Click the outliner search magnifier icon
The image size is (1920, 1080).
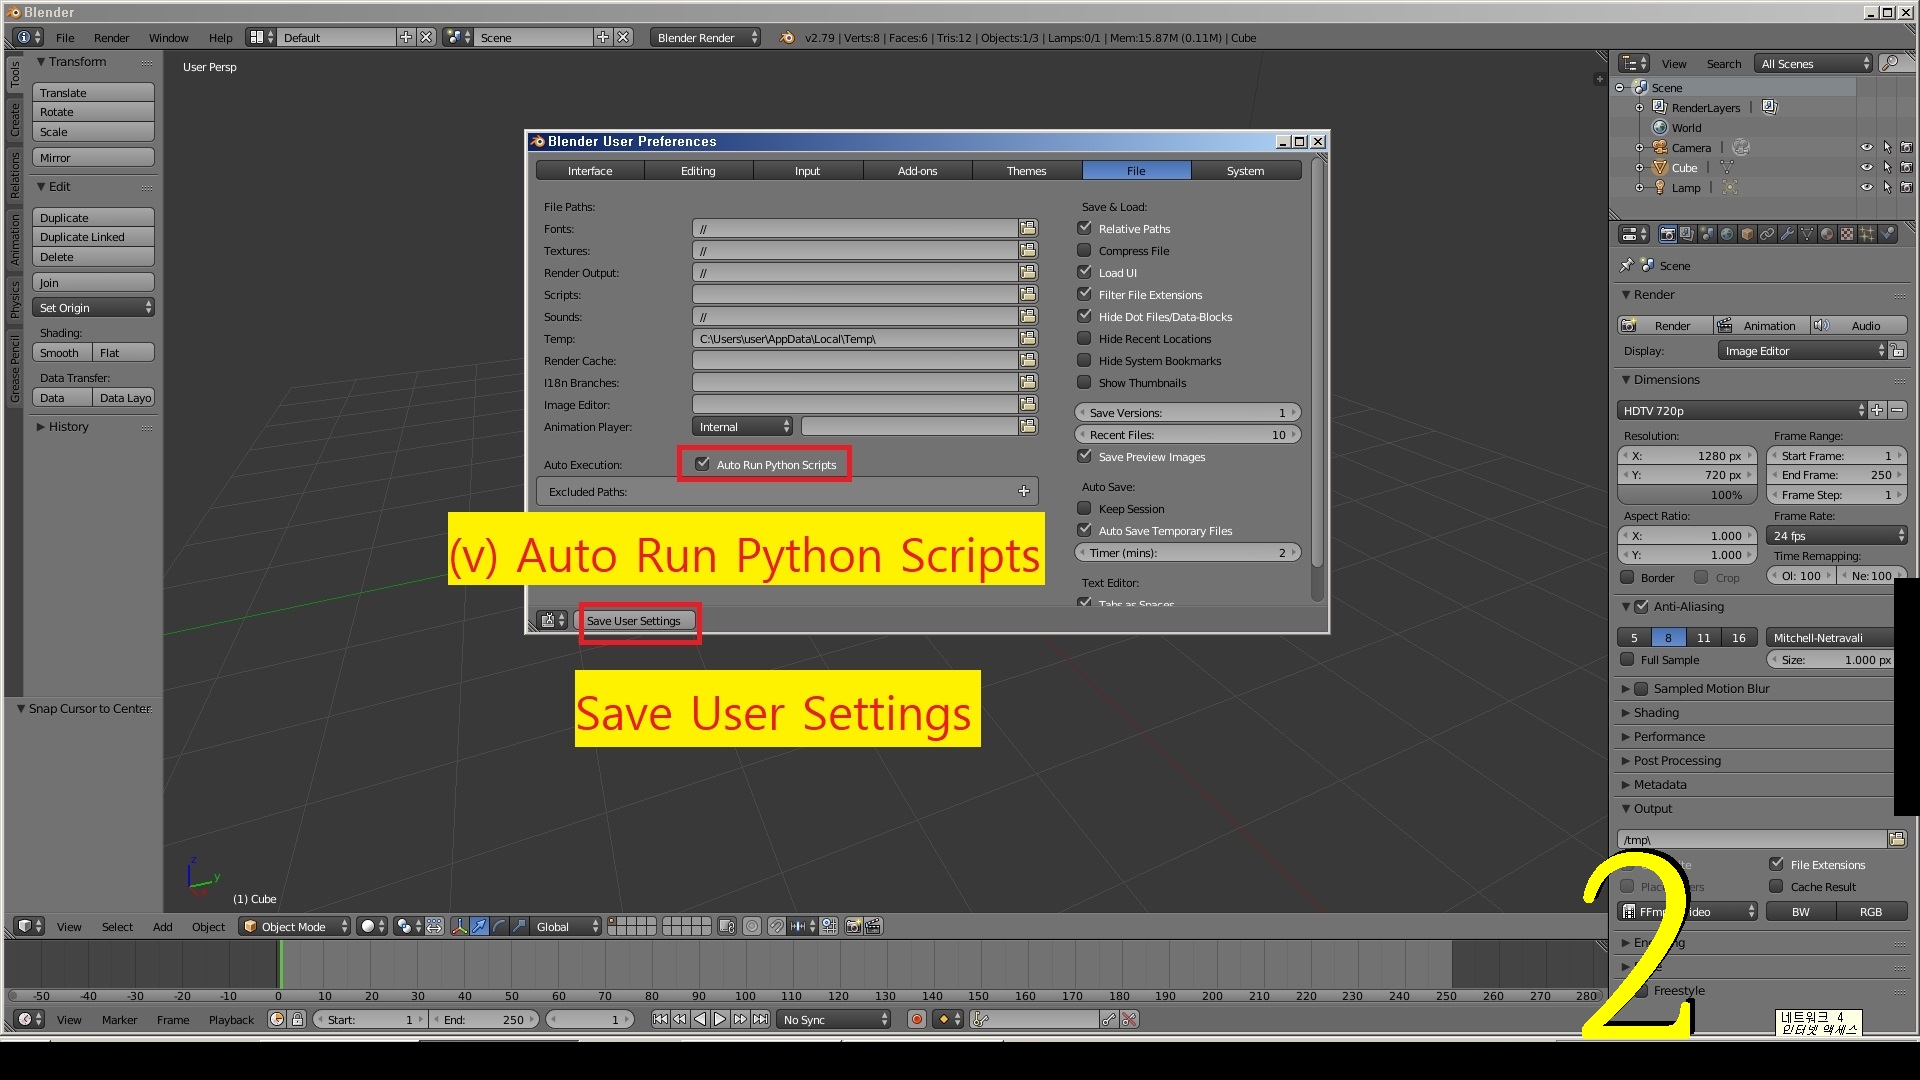pos(1890,63)
